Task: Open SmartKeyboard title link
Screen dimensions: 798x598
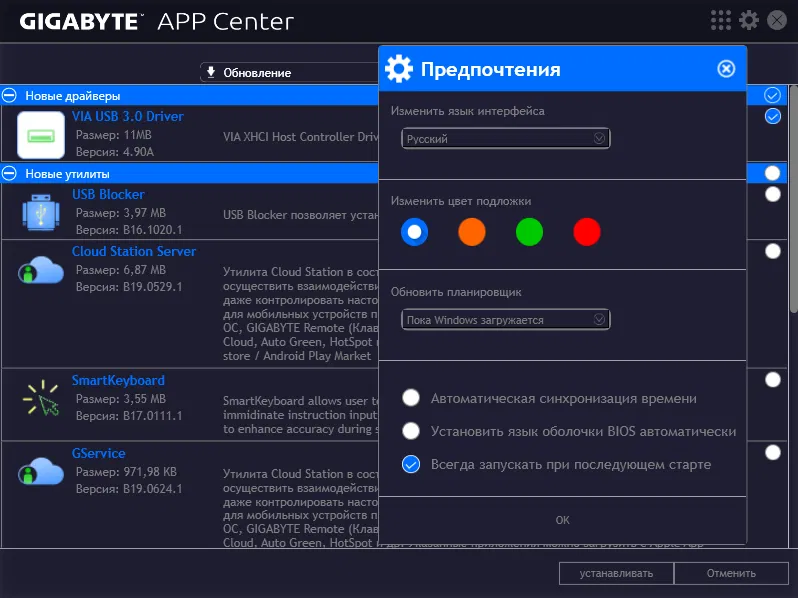Action: pos(118,381)
